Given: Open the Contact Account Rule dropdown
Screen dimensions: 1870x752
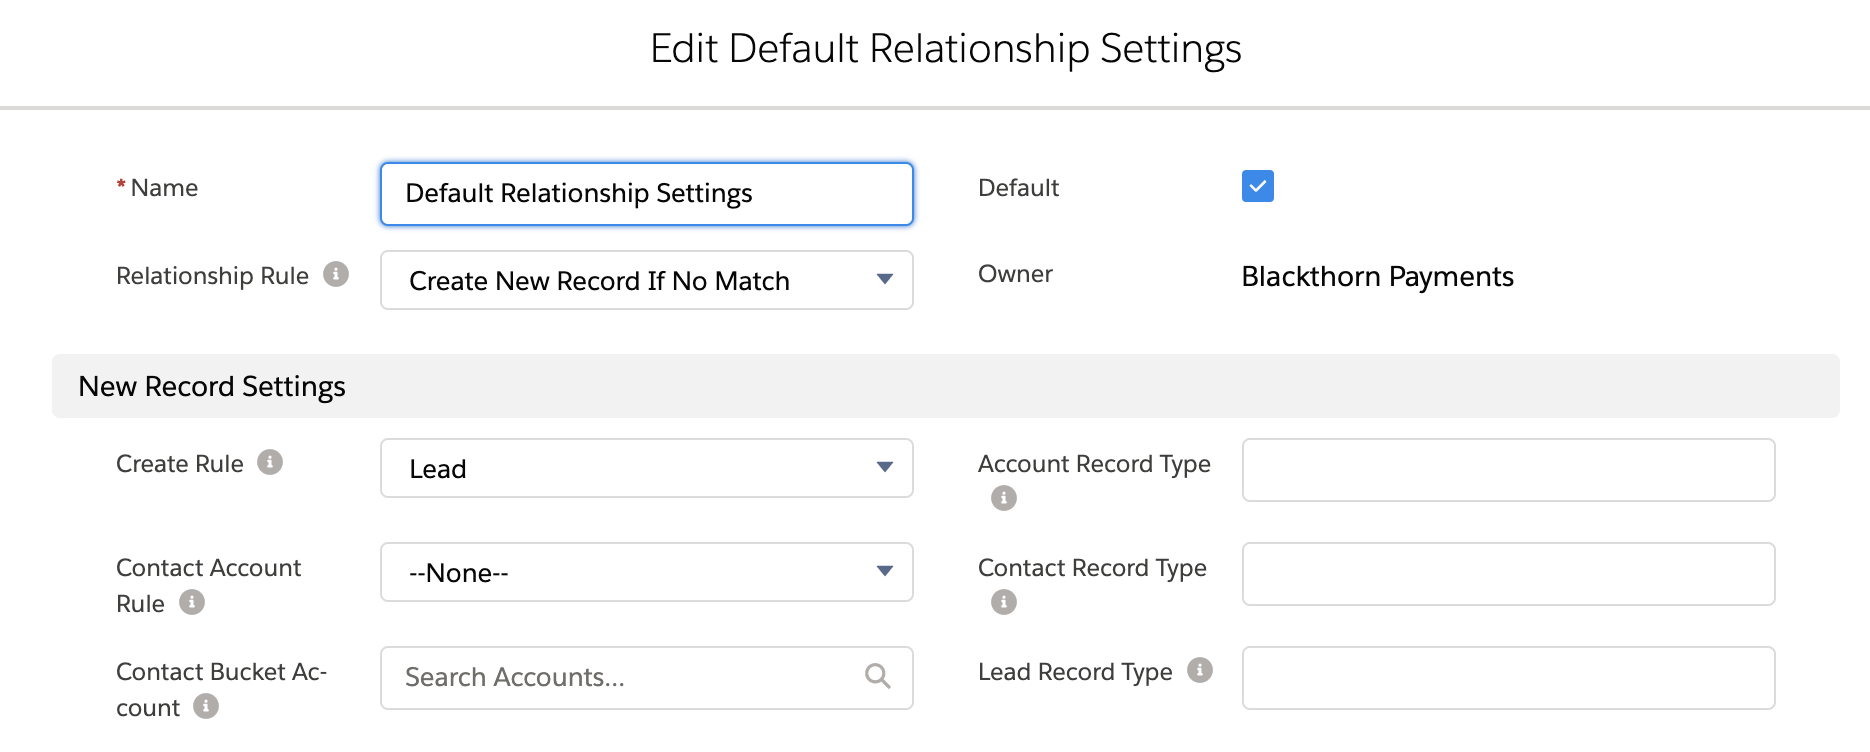Looking at the screenshot, I should point(647,572).
